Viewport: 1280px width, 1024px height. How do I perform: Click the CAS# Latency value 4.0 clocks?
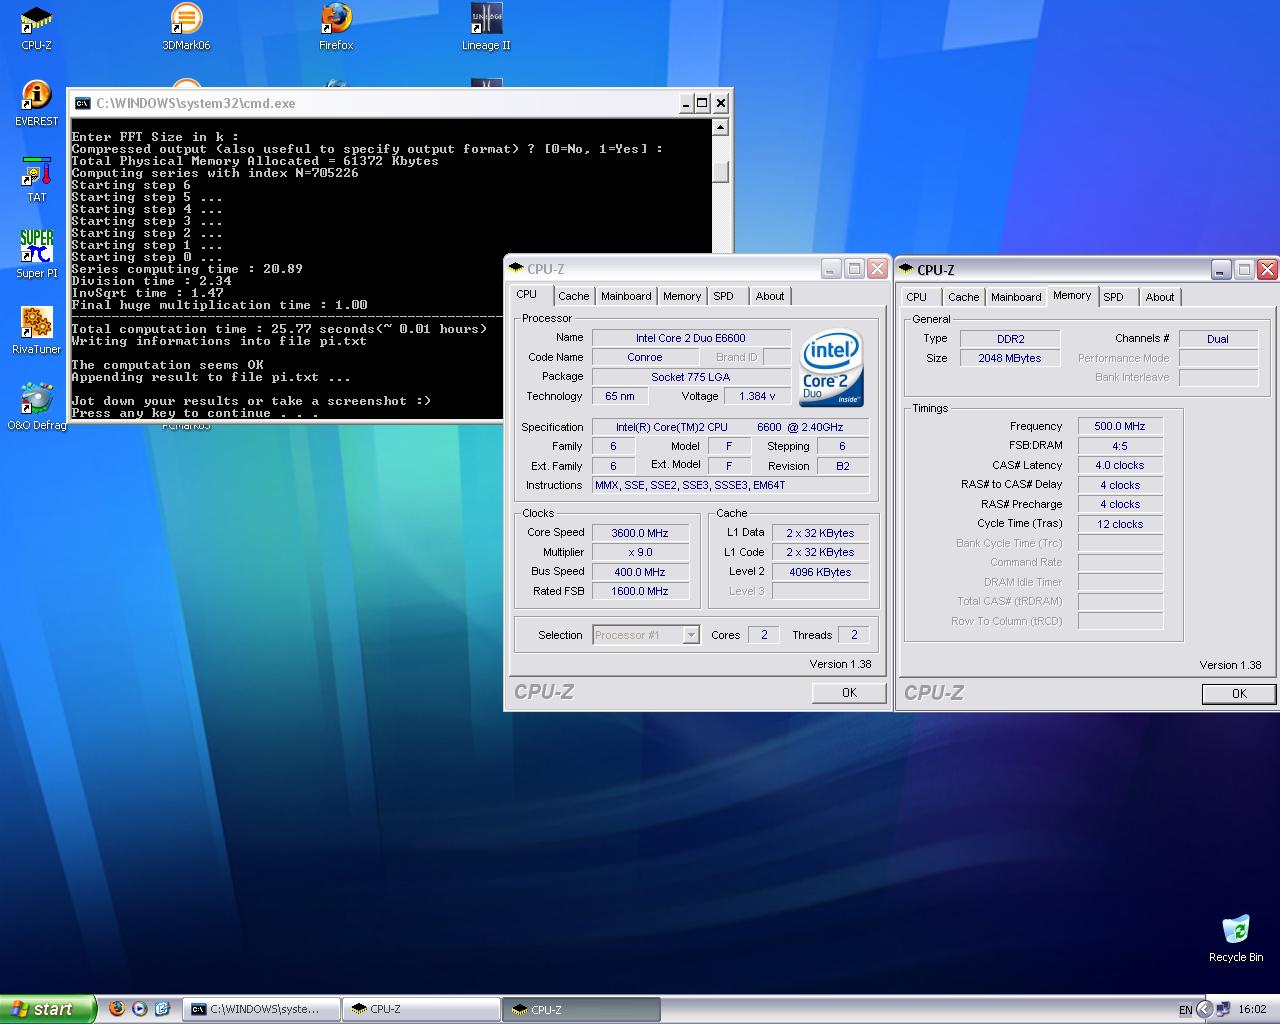point(1120,465)
